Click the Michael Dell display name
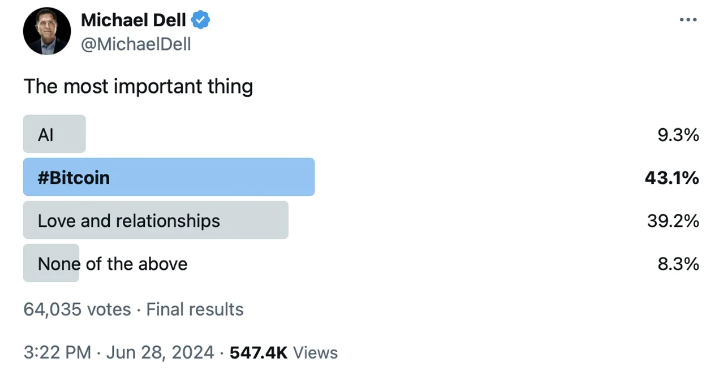Image resolution: width=708 pixels, height=382 pixels. click(x=133, y=20)
